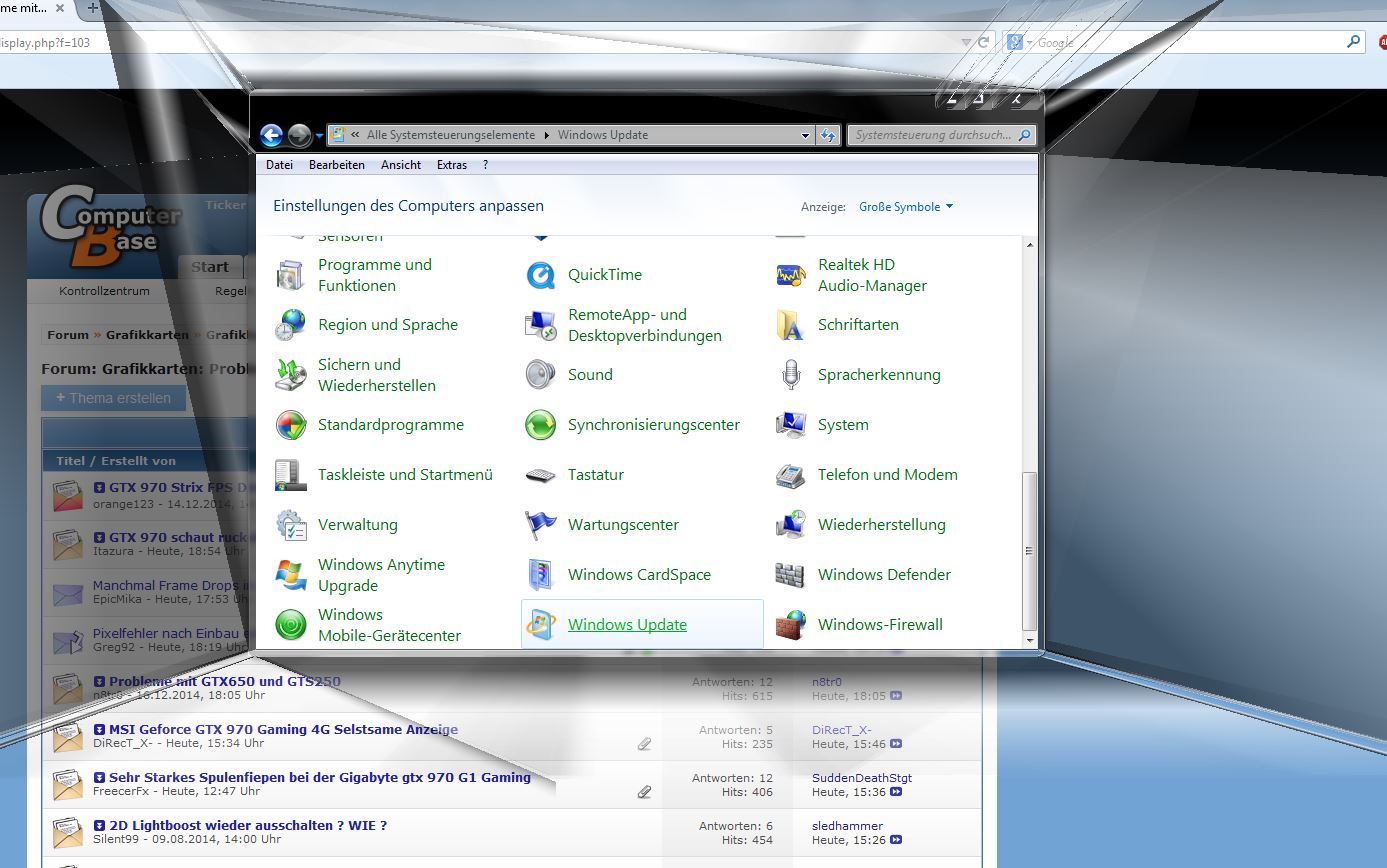Open Windows CardSpace icon
The width and height of the screenshot is (1387, 868).
coord(541,575)
